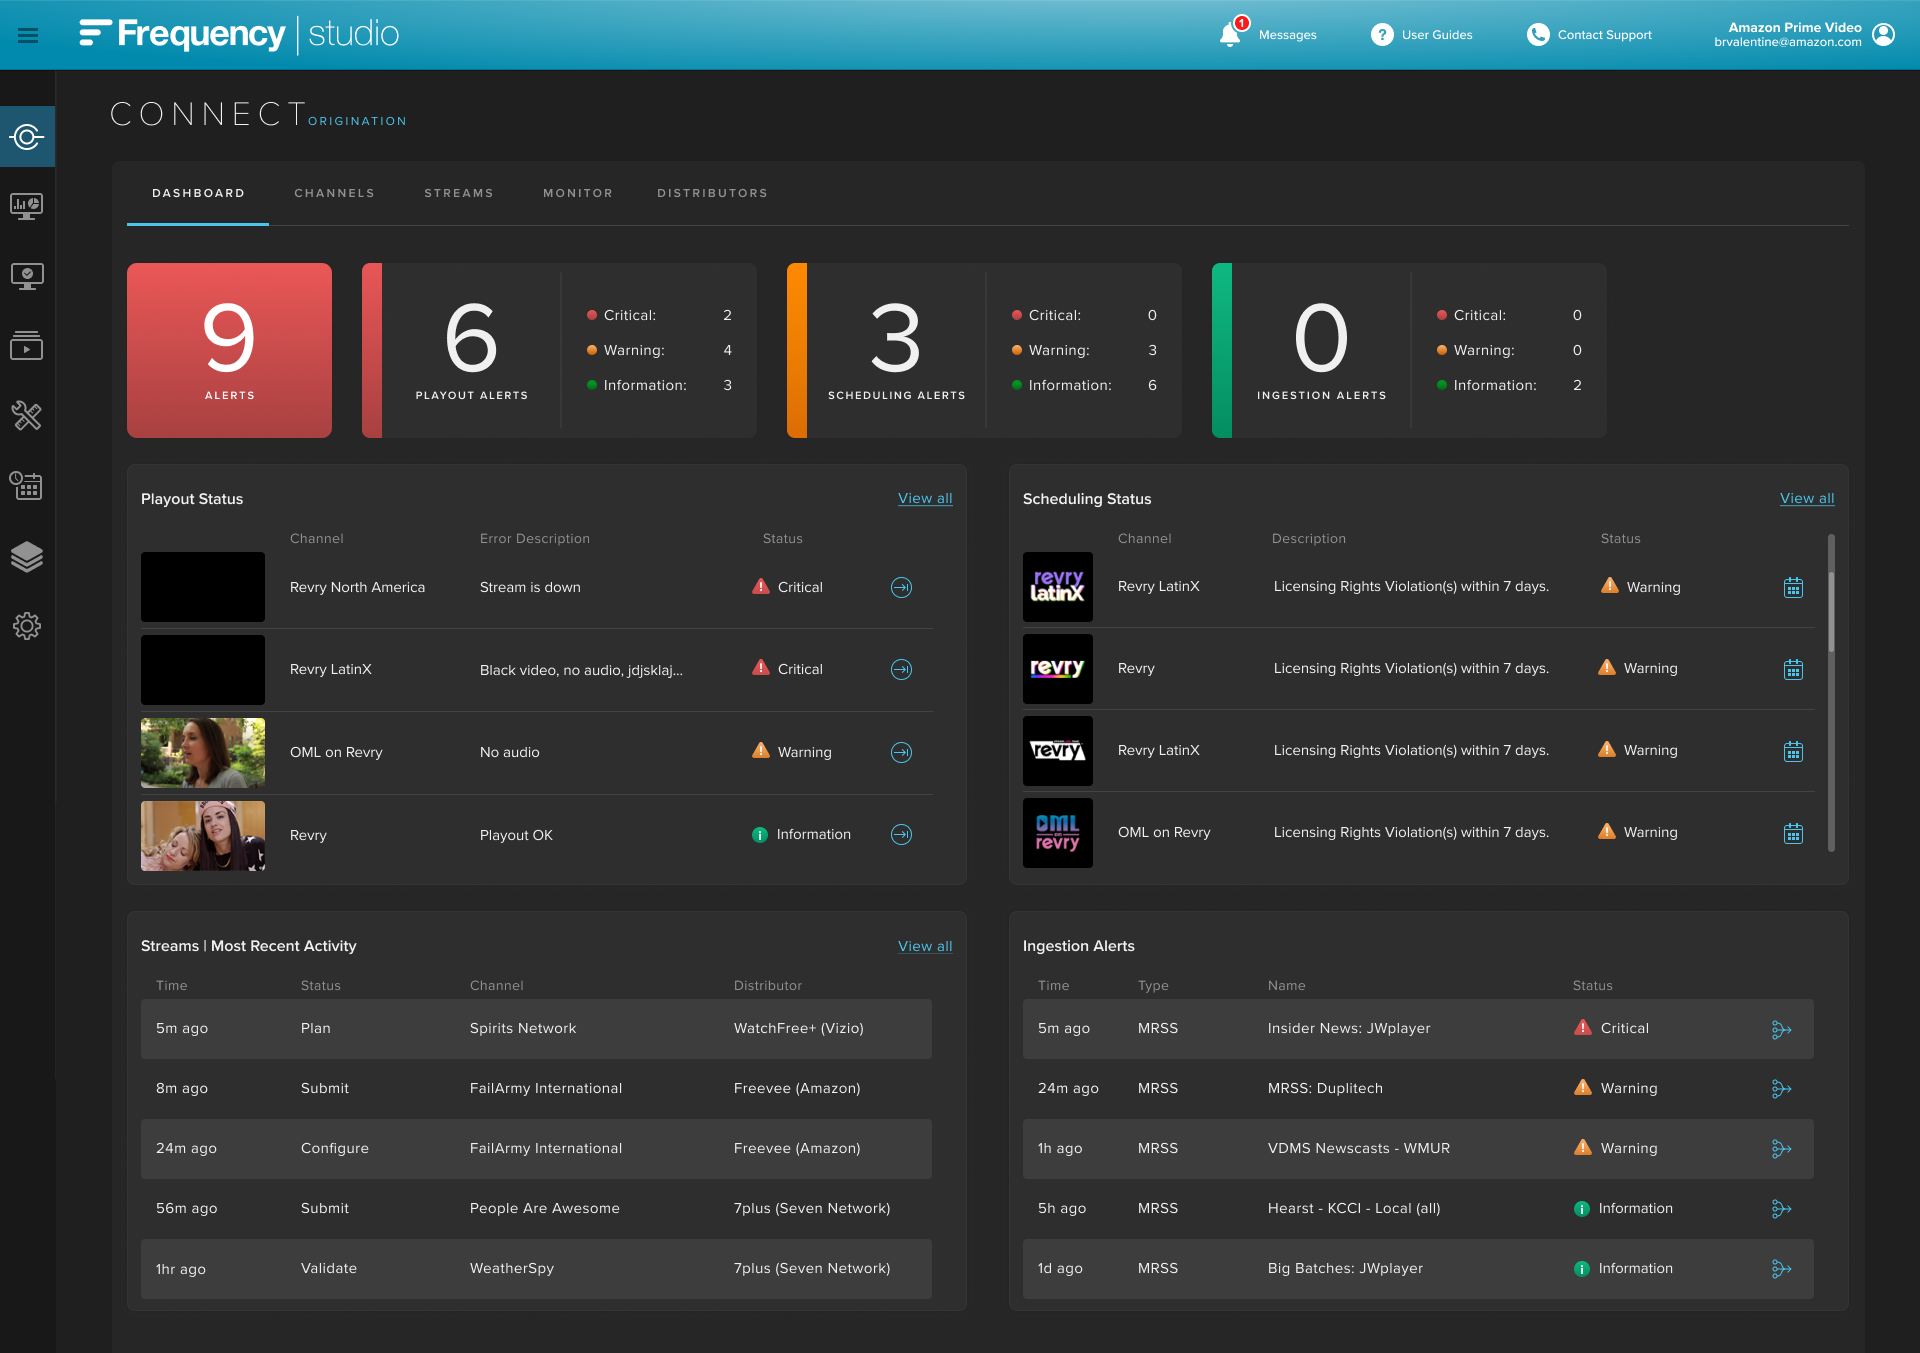This screenshot has width=1920, height=1353.
Task: Click the Insider News: JWplayer name
Action: pos(1349,1029)
